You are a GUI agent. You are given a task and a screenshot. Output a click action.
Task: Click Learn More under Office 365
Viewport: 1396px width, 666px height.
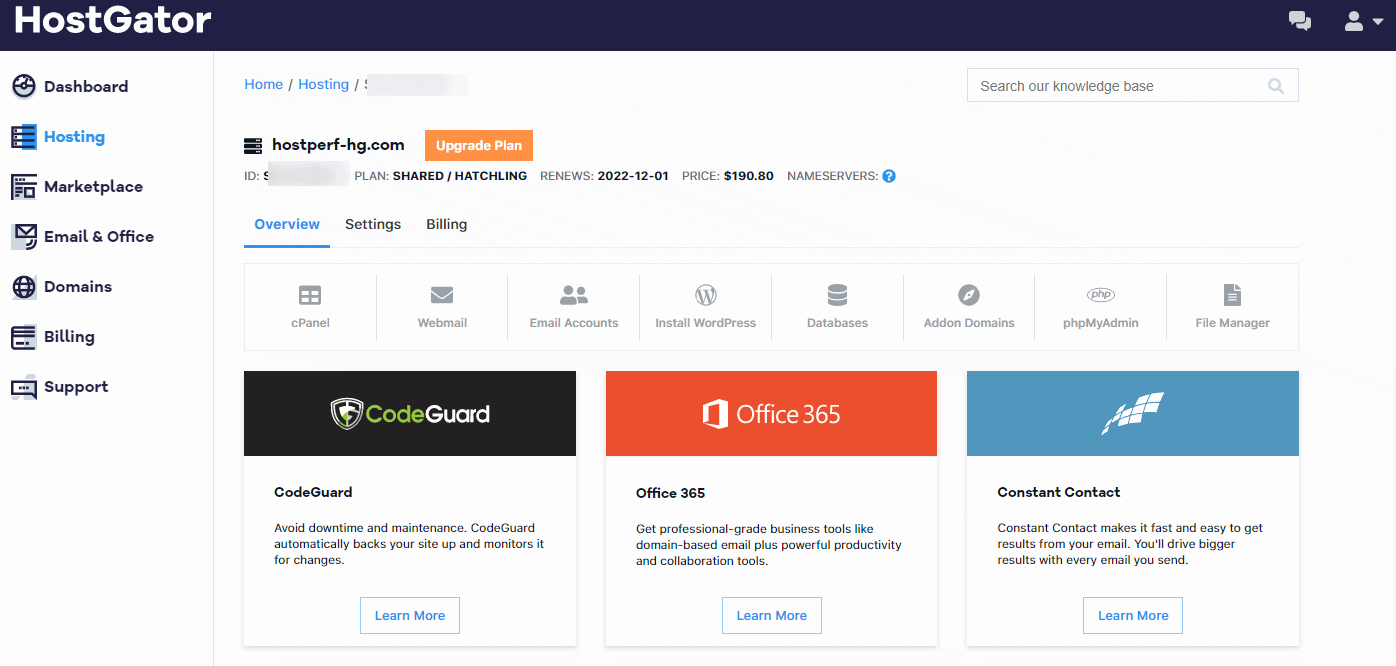click(772, 616)
